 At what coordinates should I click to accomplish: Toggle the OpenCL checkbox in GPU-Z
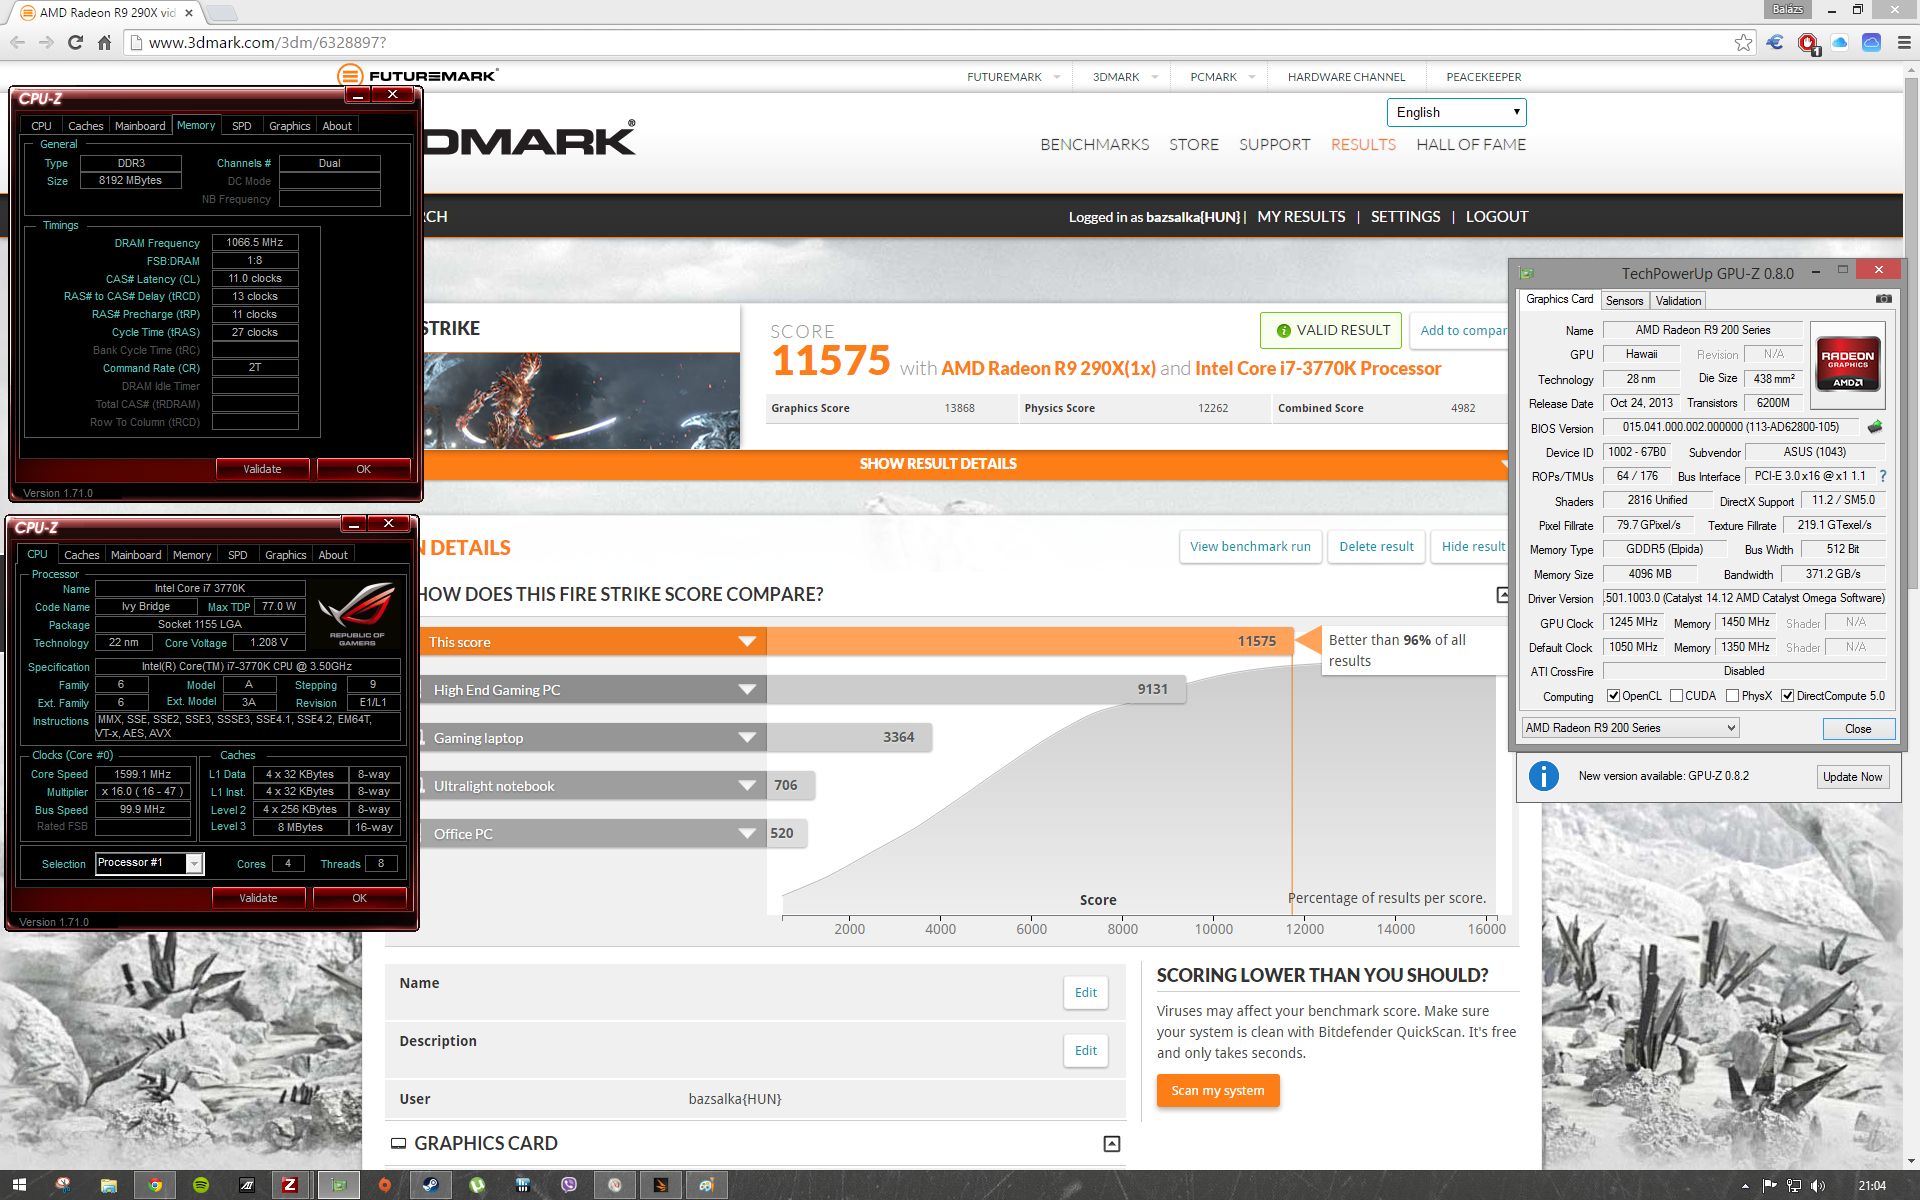coord(1613,696)
